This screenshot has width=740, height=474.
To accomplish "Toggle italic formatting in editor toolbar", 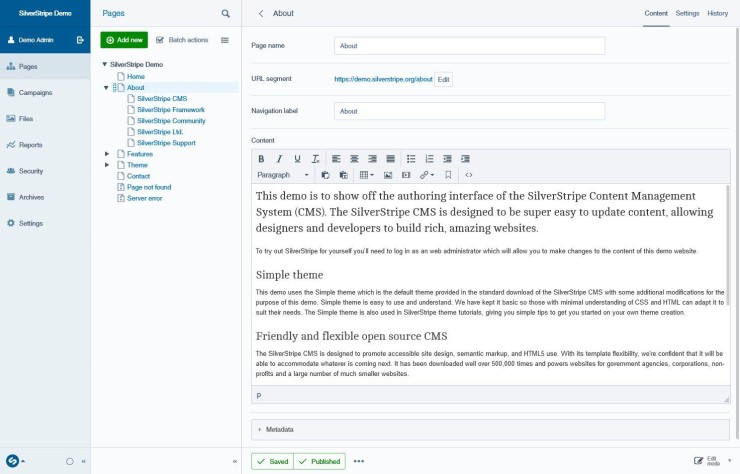I will click(279, 159).
